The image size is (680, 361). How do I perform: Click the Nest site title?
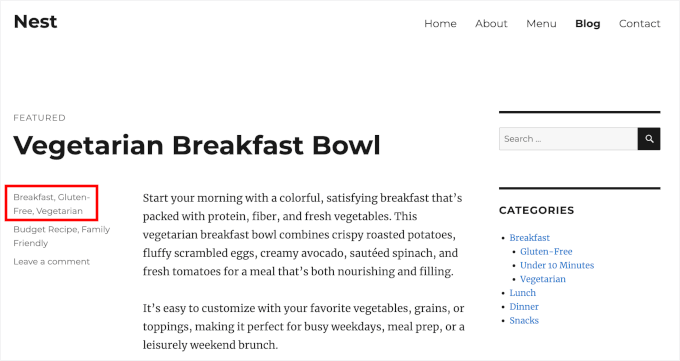(x=35, y=22)
